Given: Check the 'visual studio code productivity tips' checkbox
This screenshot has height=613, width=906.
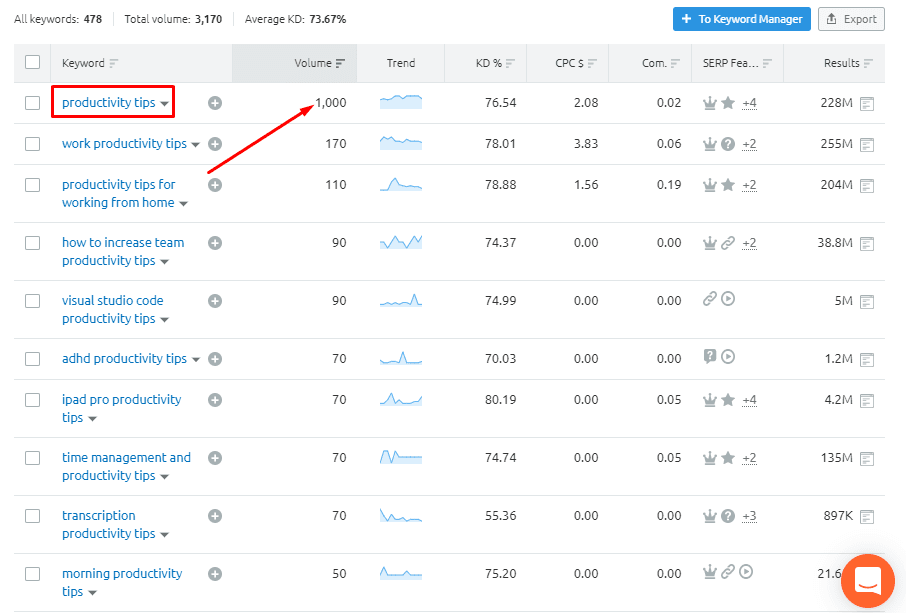Looking at the screenshot, I should click(x=32, y=301).
